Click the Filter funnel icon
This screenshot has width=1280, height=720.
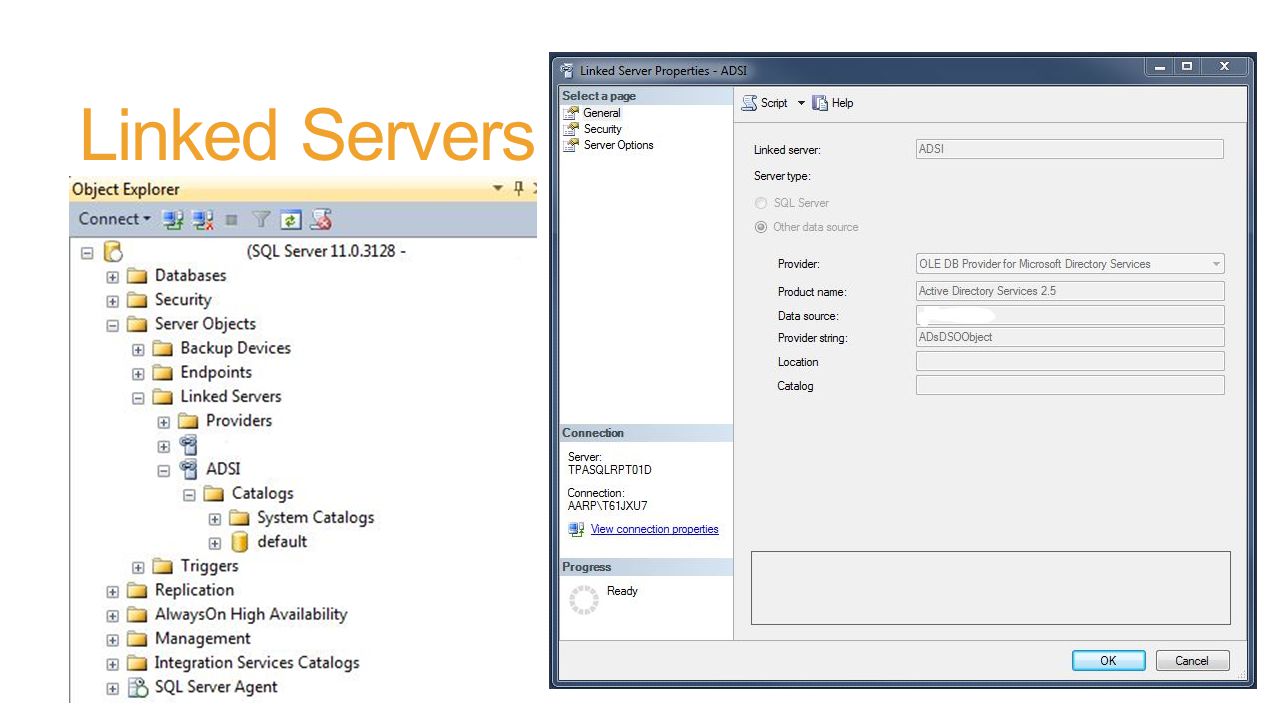[x=261, y=219]
